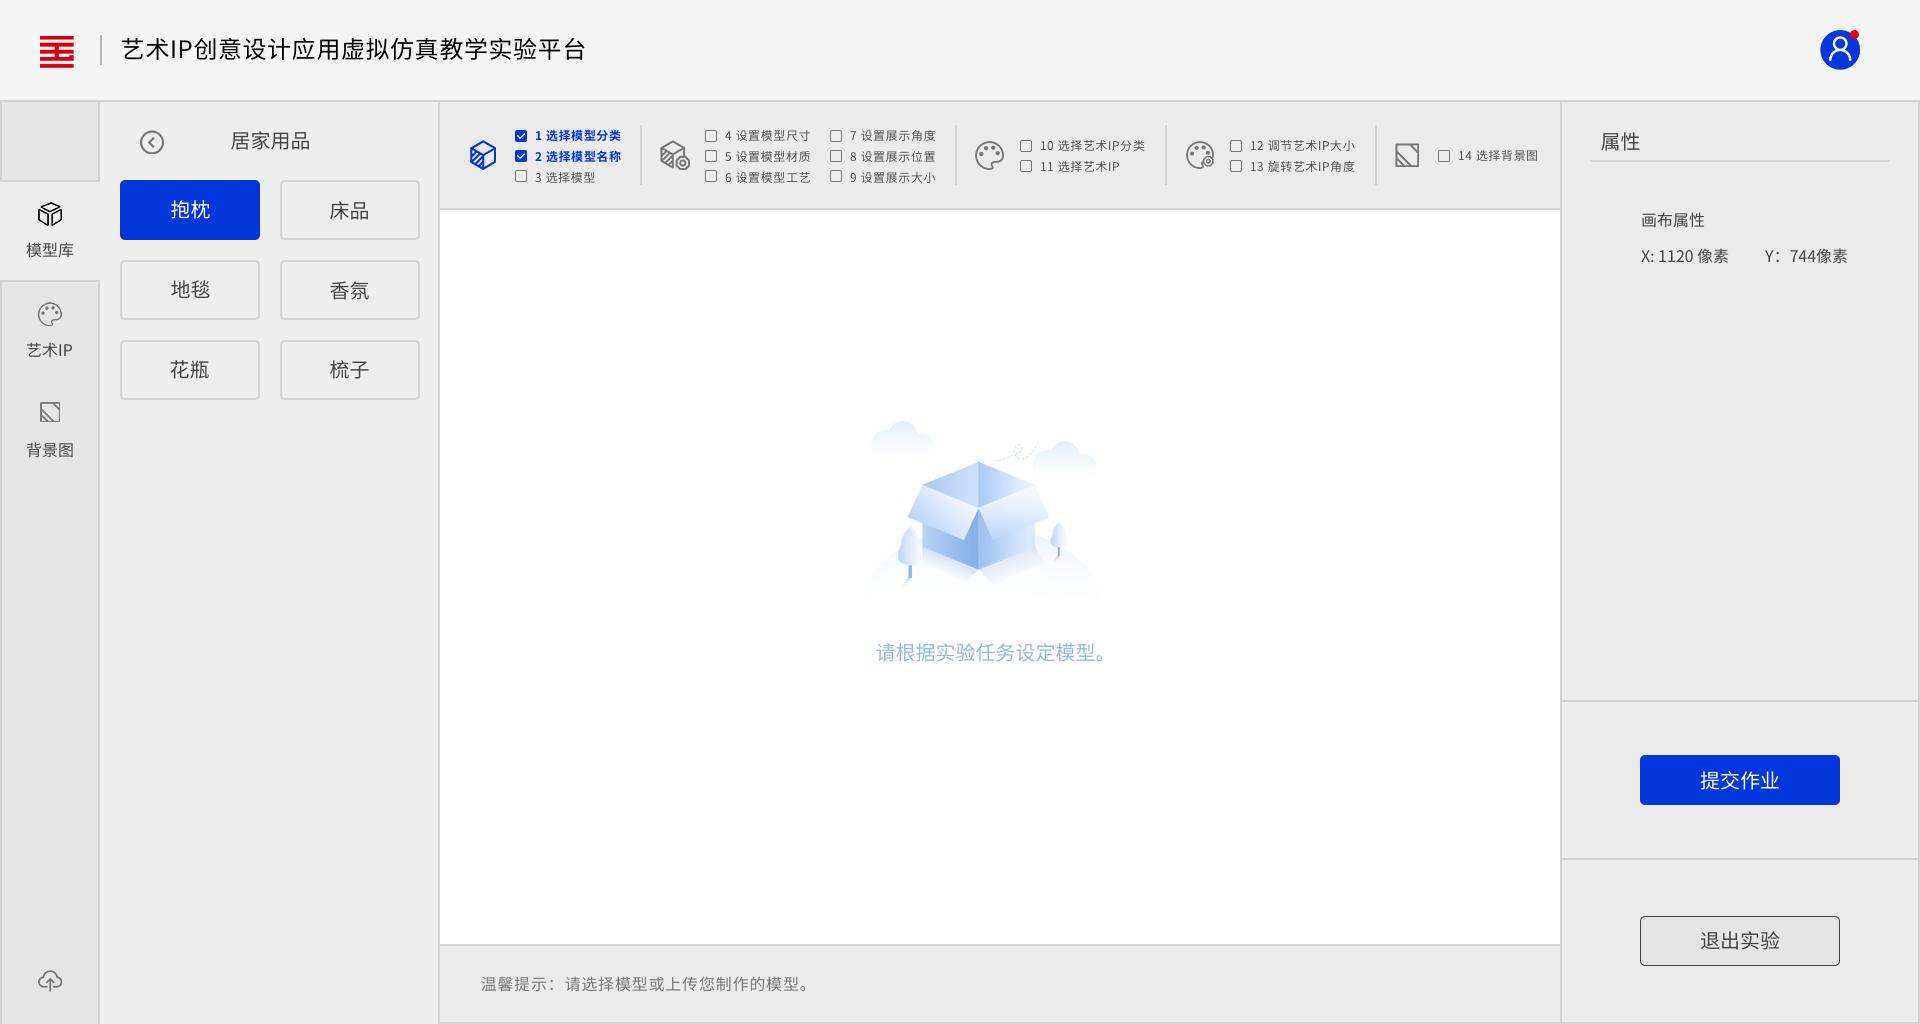Check step 8 设置展示位置
This screenshot has width=1920, height=1024.
(x=836, y=156)
